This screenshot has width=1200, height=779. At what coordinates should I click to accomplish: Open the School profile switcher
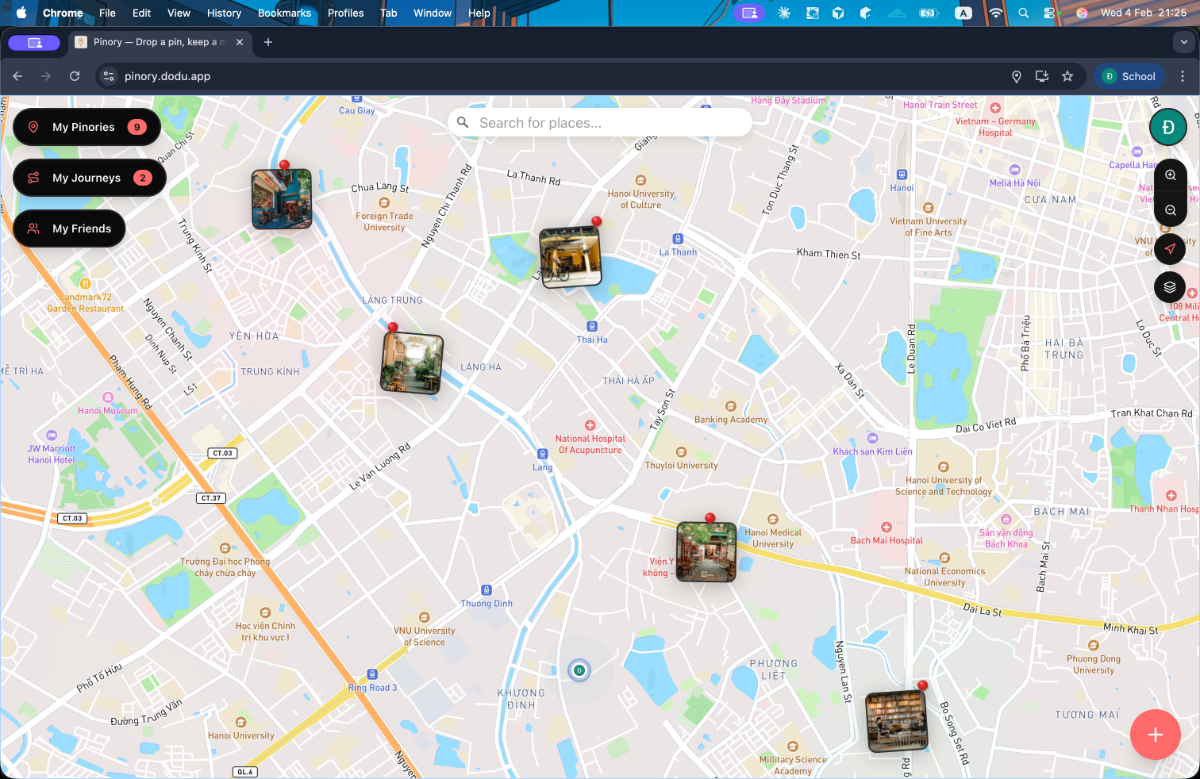pos(1128,76)
